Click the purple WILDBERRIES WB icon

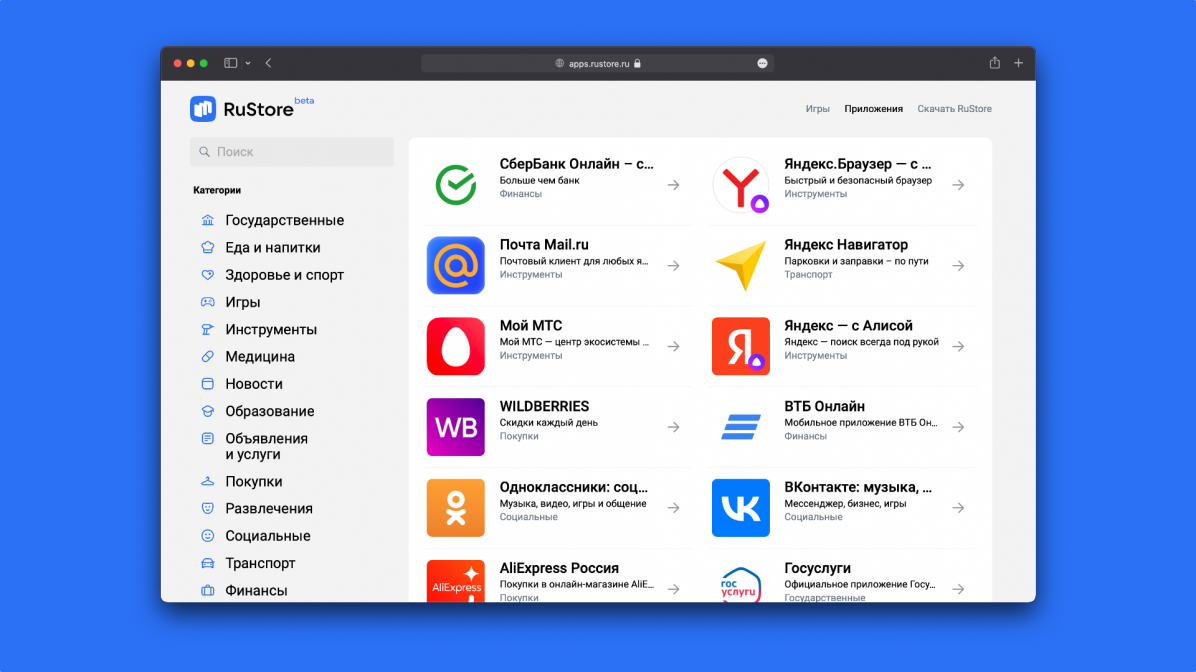click(455, 427)
